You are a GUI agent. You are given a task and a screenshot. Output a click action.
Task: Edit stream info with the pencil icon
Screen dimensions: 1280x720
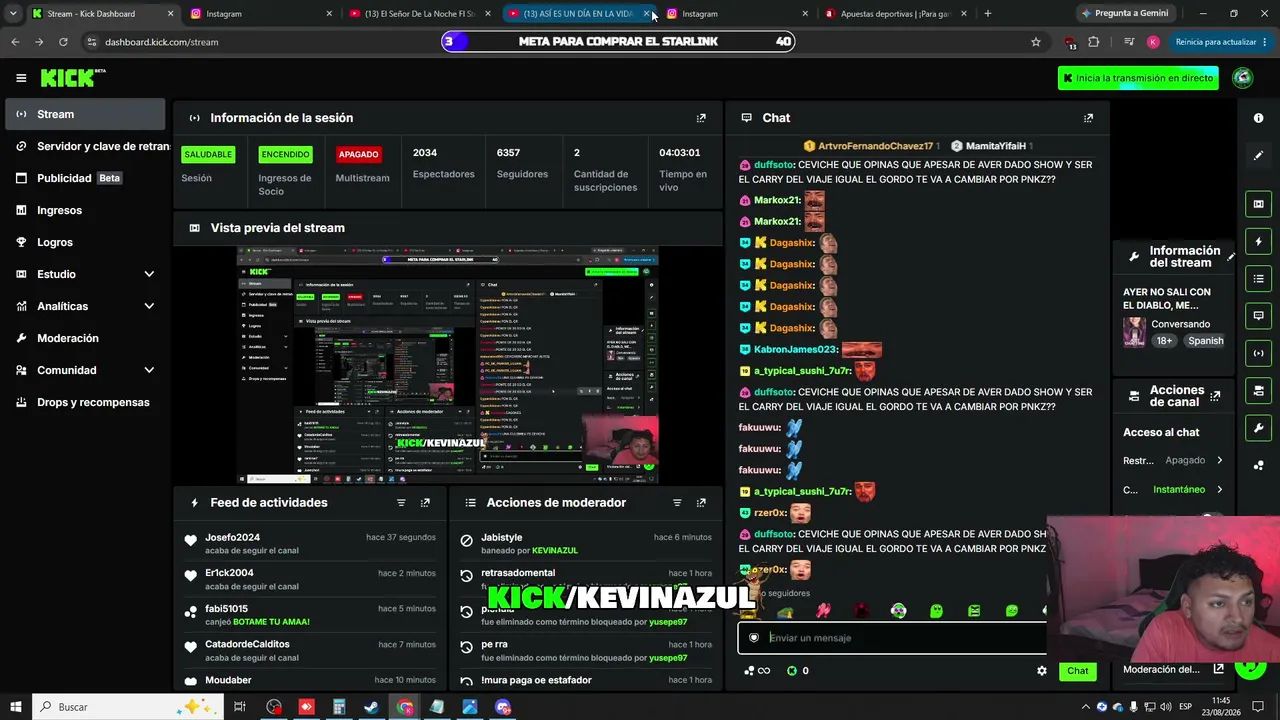[1231, 257]
